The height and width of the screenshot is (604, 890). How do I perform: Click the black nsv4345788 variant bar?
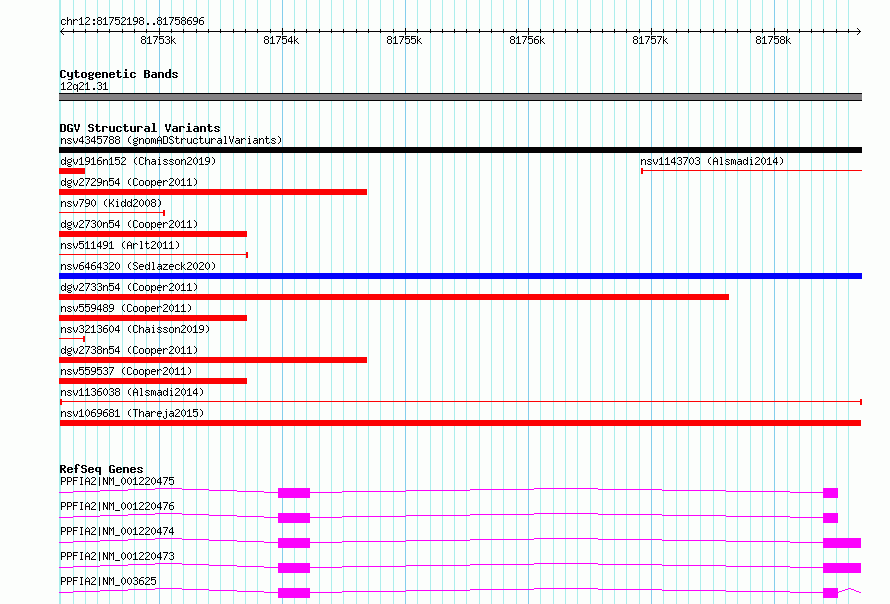point(460,150)
